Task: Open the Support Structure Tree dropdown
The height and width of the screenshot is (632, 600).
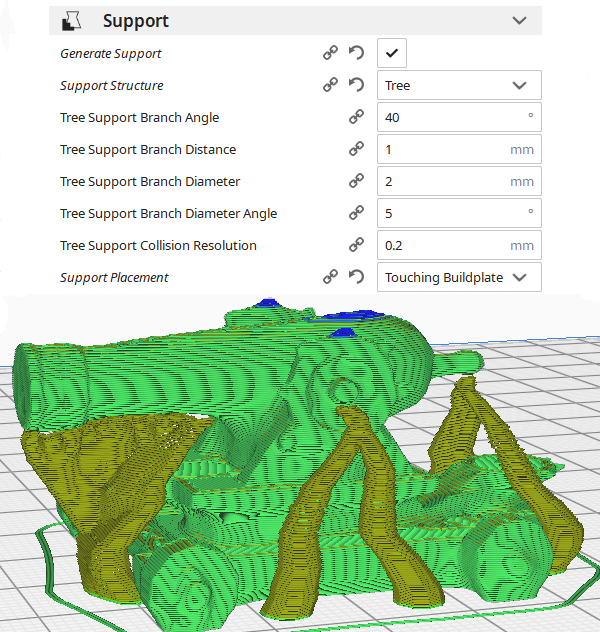Action: click(x=459, y=85)
